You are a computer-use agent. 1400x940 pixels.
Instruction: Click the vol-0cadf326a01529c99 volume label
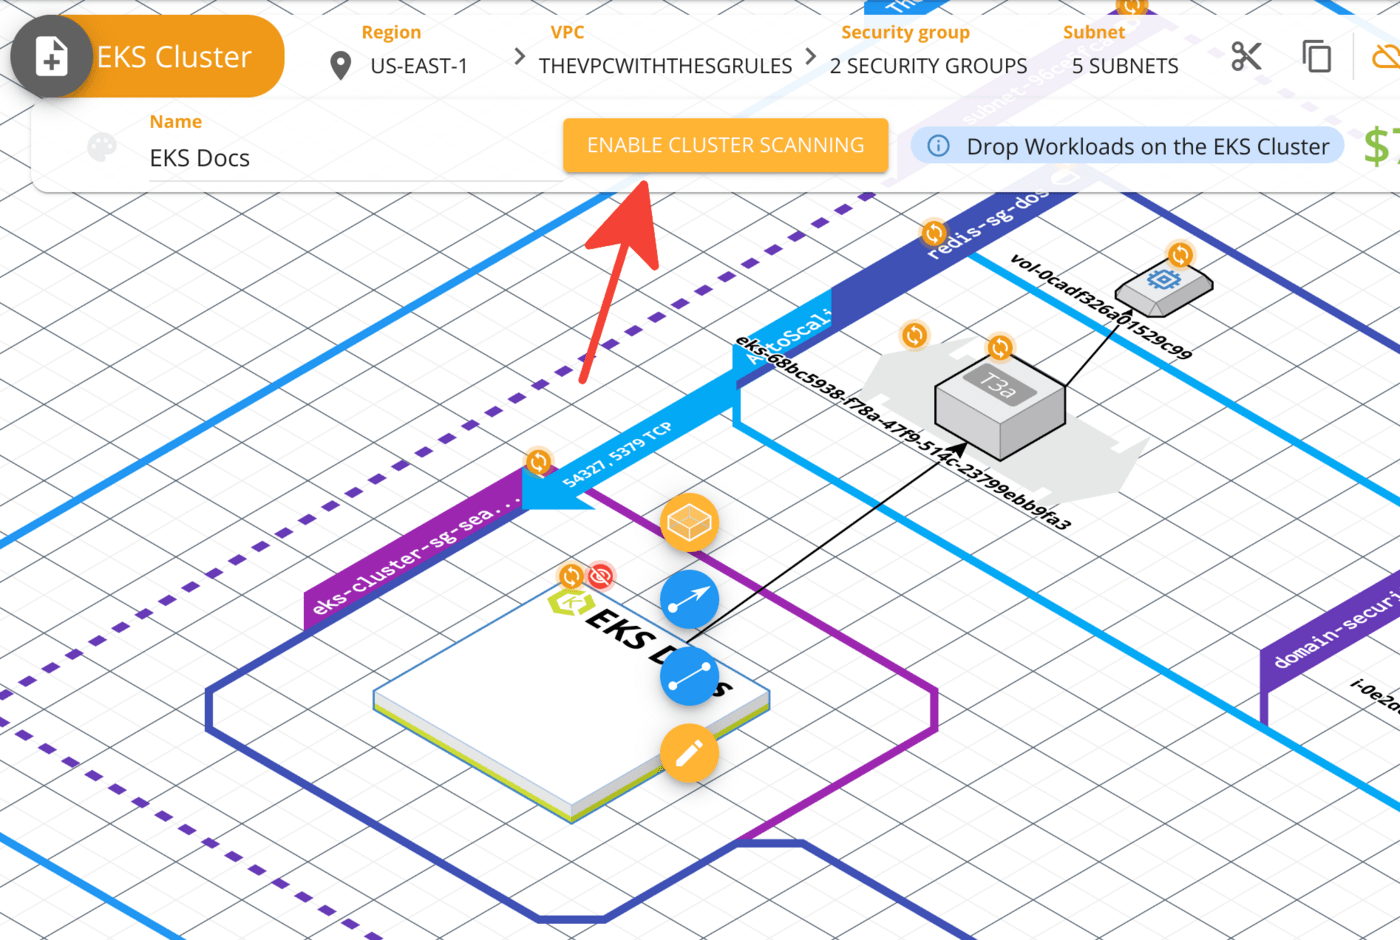click(1100, 306)
